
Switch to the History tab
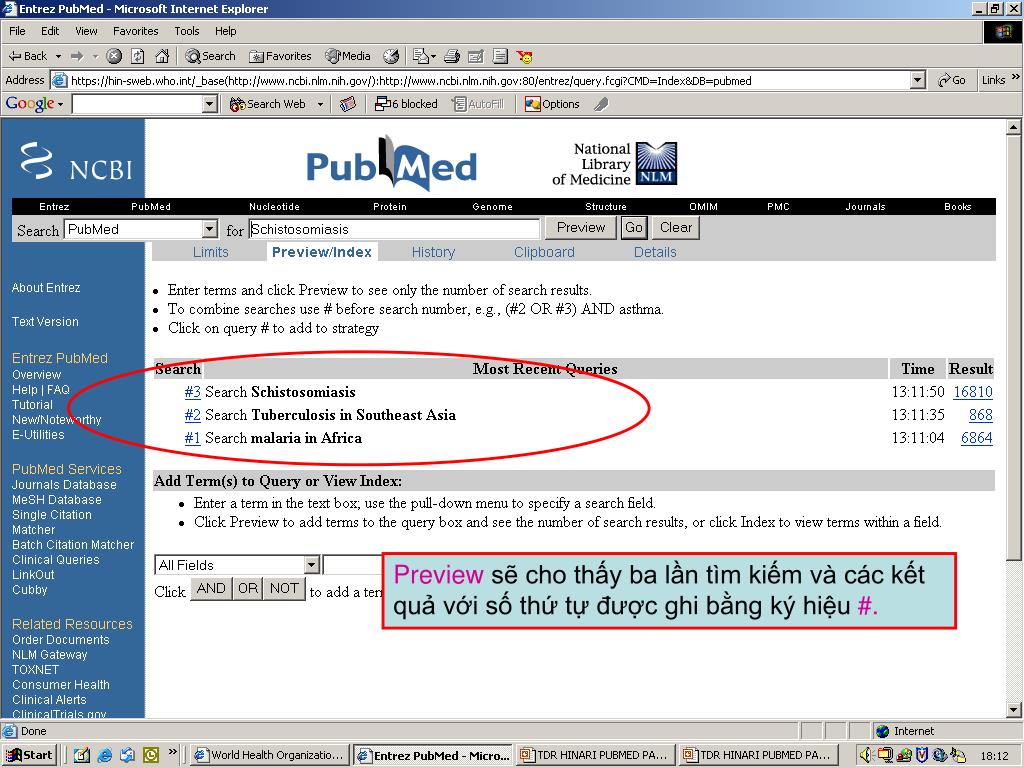[x=433, y=252]
